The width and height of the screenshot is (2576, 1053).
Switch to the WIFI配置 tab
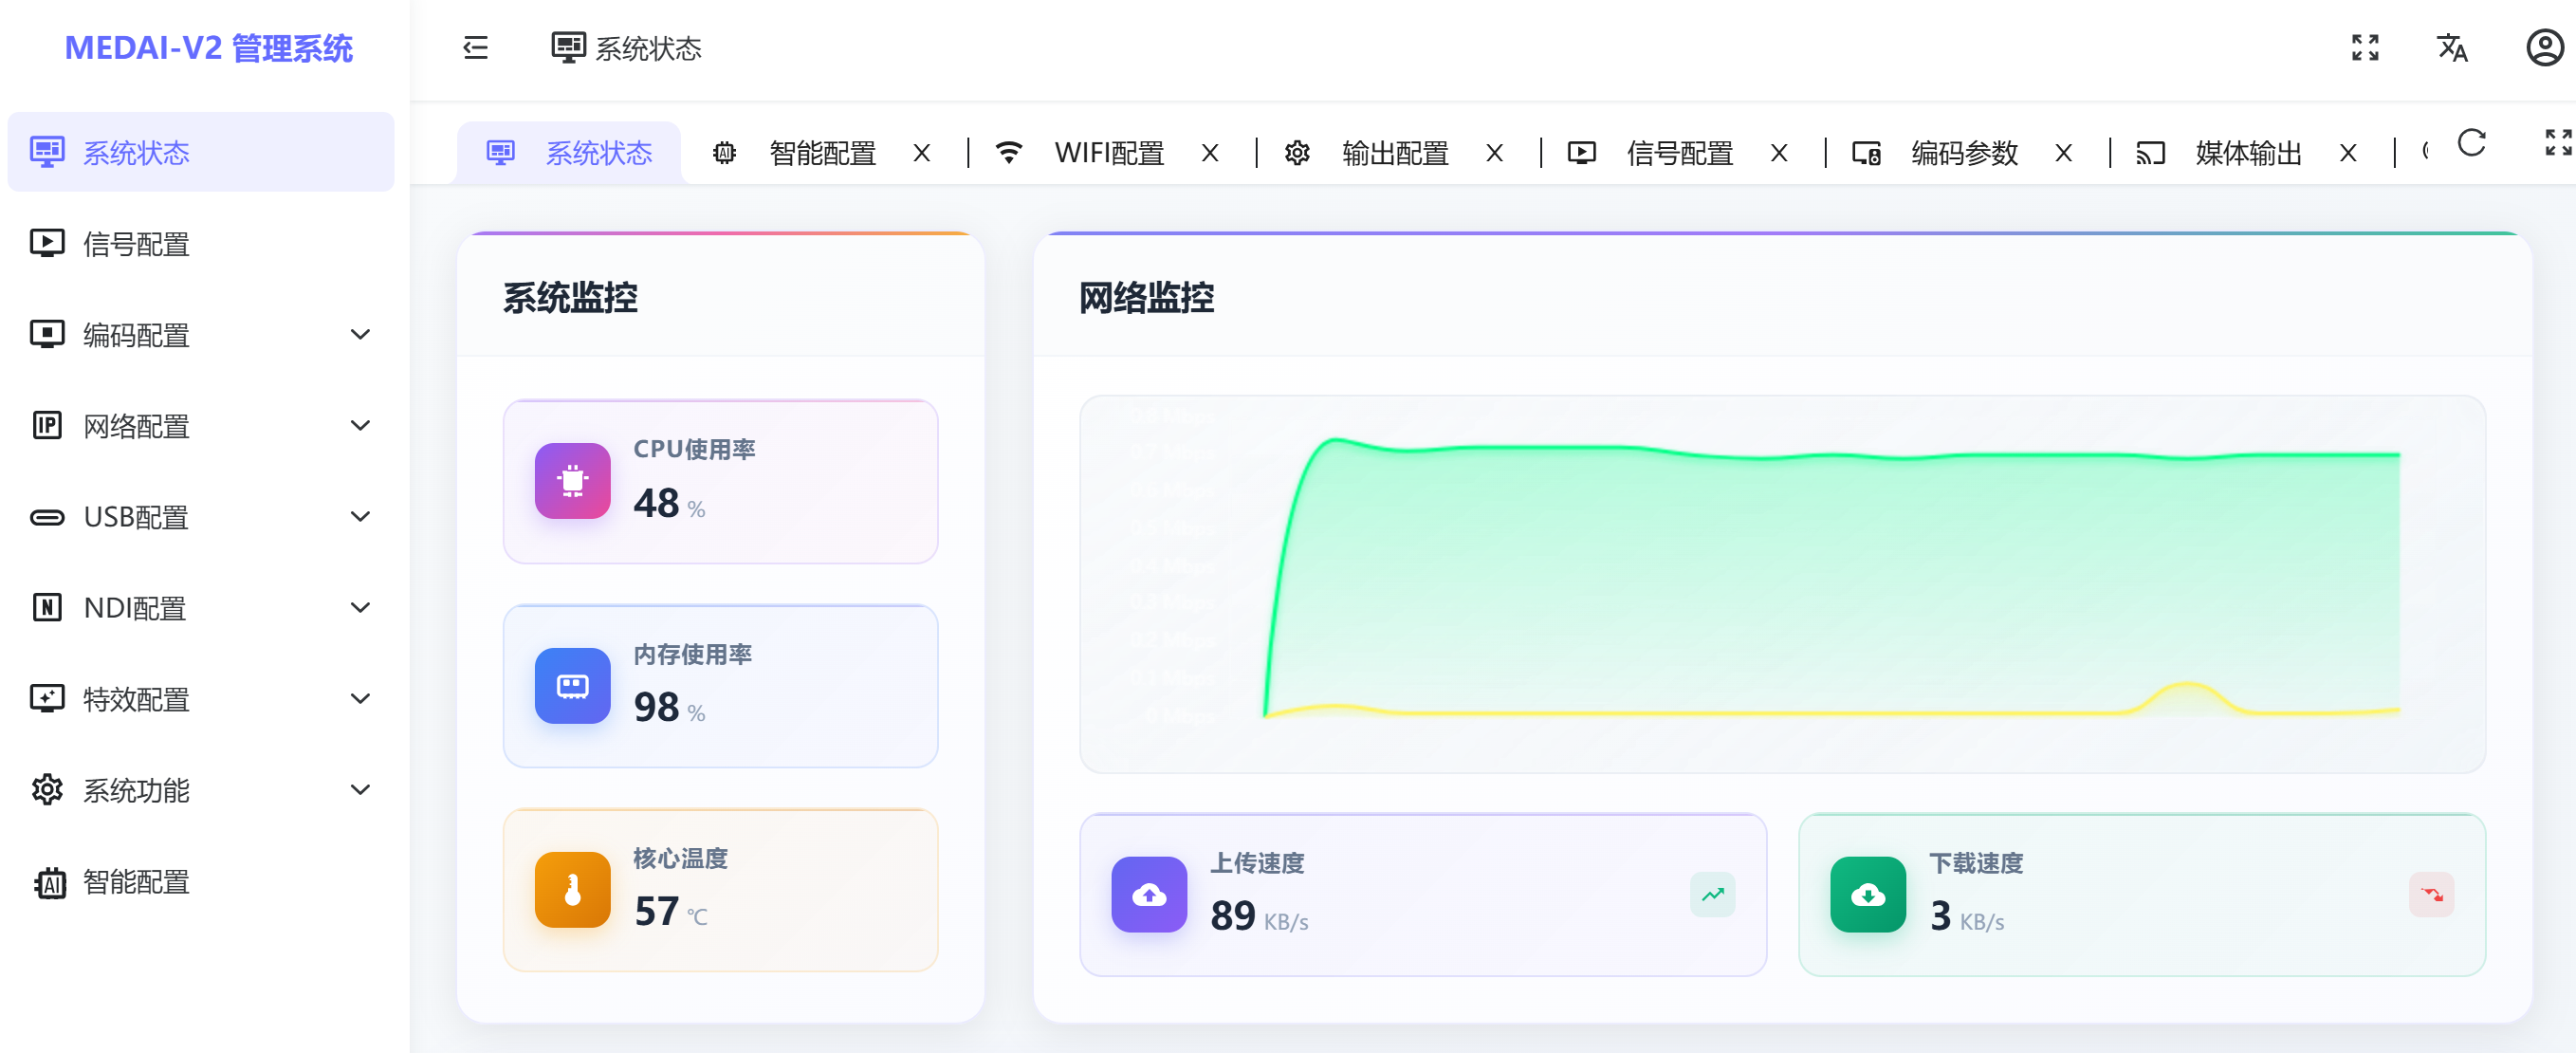pyautogui.click(x=1109, y=153)
